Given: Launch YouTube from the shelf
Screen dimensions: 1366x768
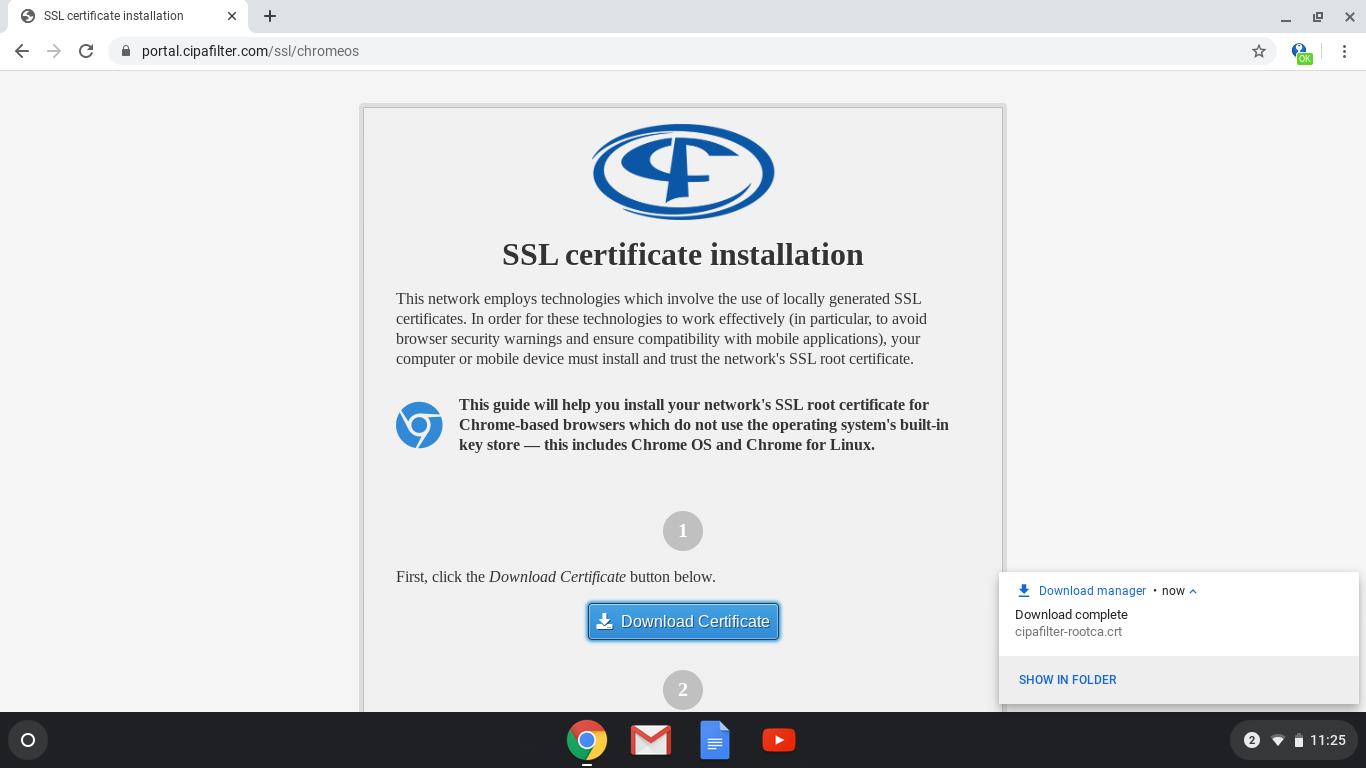Looking at the screenshot, I should point(778,740).
